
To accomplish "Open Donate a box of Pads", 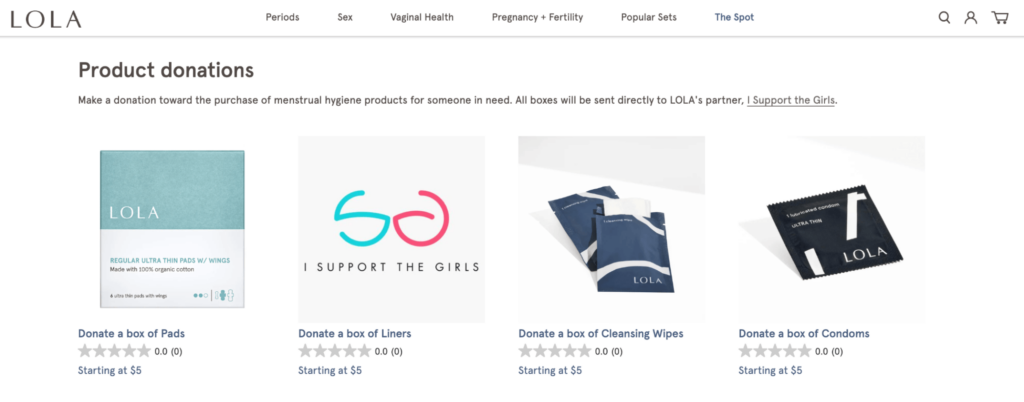I will (x=131, y=333).
